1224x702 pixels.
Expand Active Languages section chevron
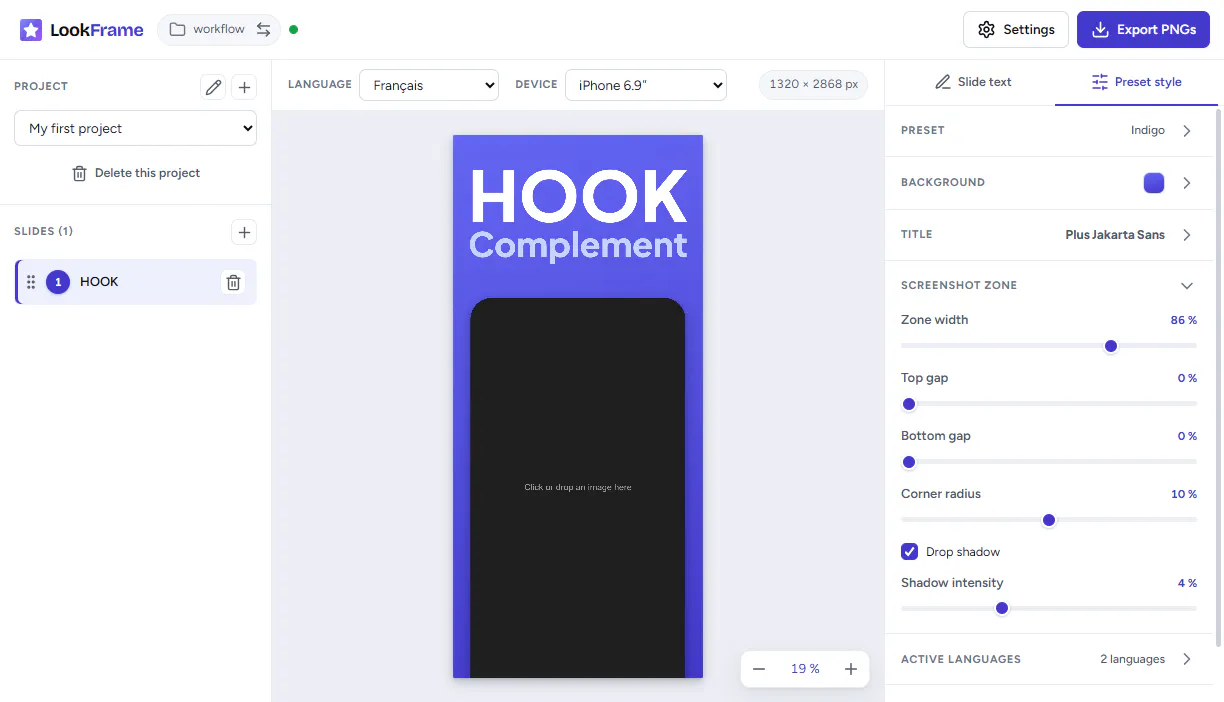[1187, 659]
